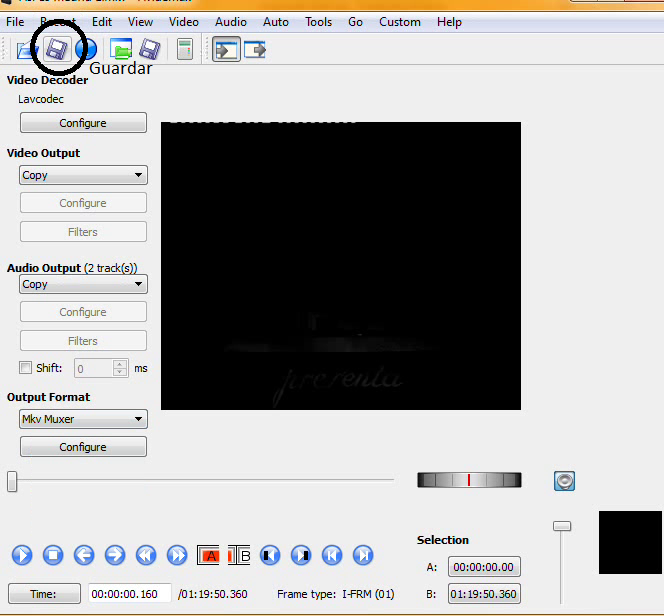Screen dimensions: 664x616
Task: Click the small black thumbnail preview
Action: [x=630, y=542]
